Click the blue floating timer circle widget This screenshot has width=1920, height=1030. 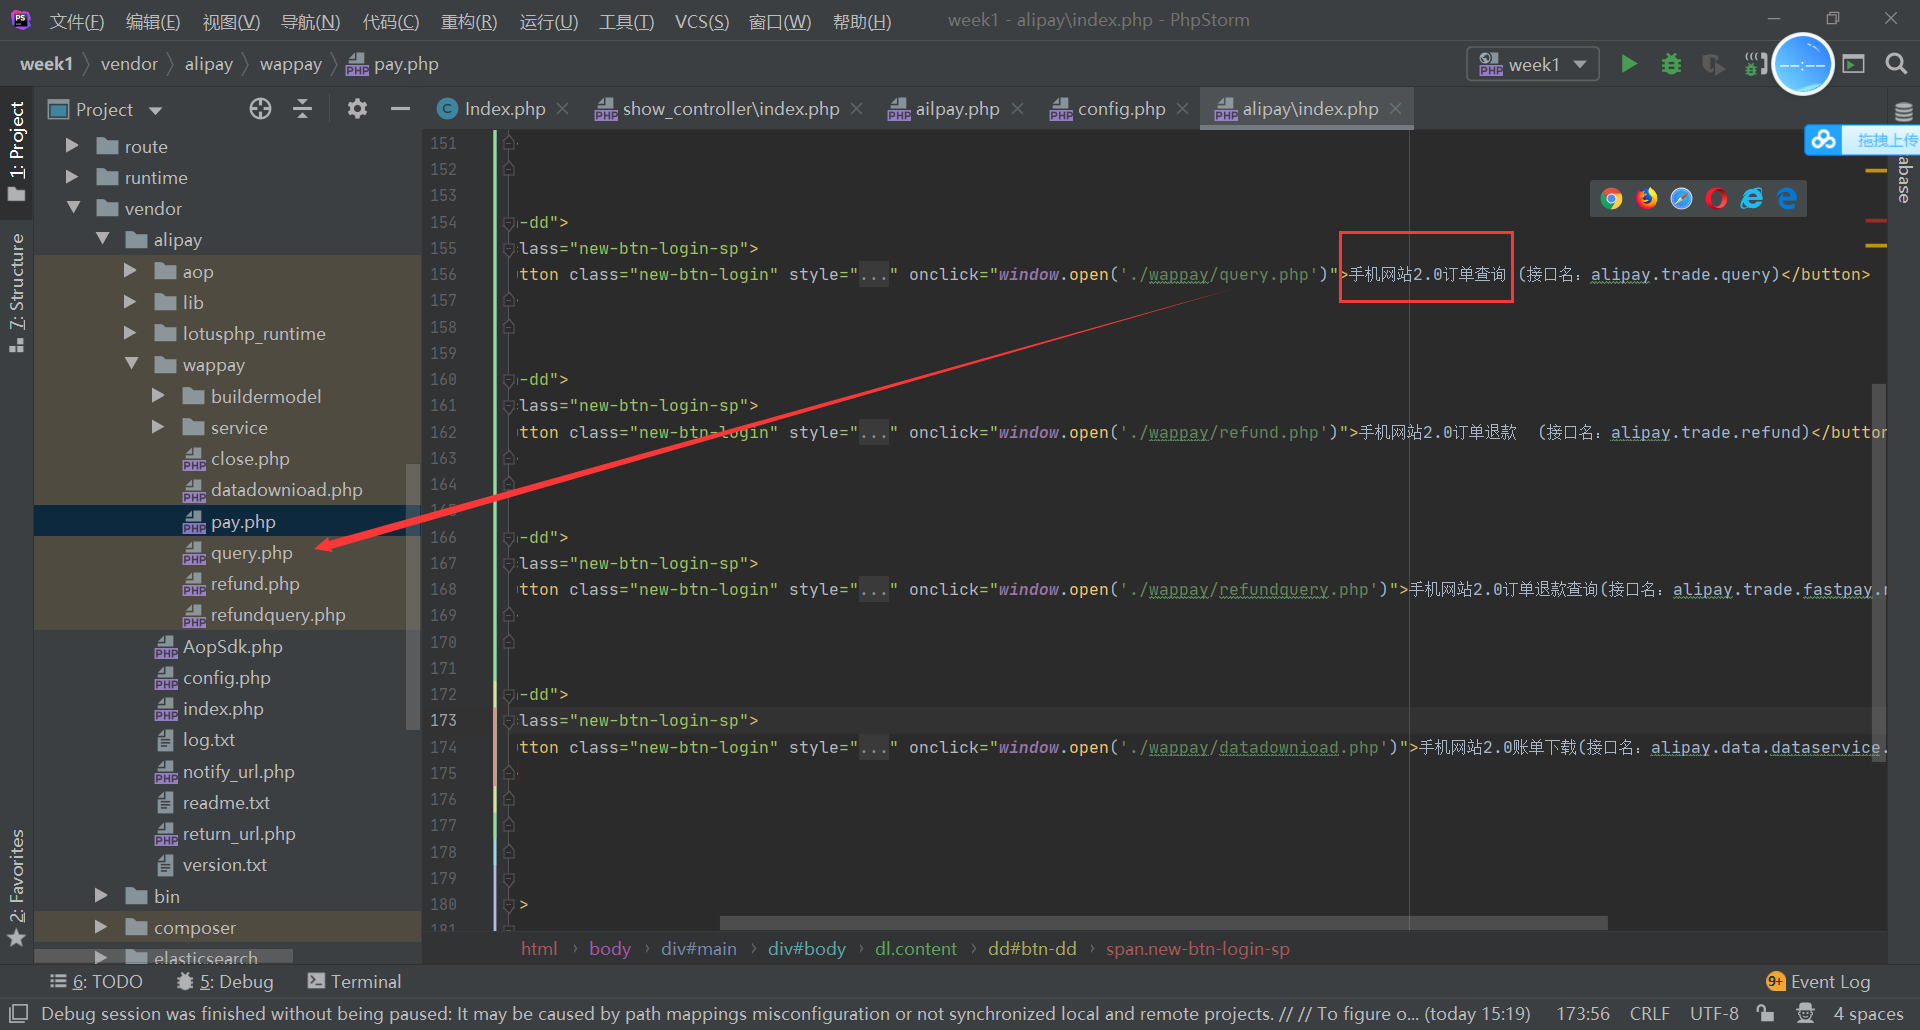1803,64
